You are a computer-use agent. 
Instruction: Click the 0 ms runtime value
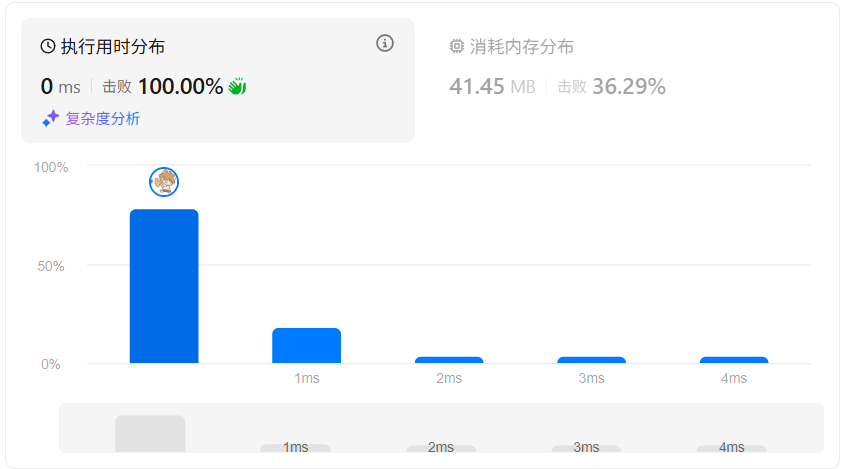click(x=60, y=86)
